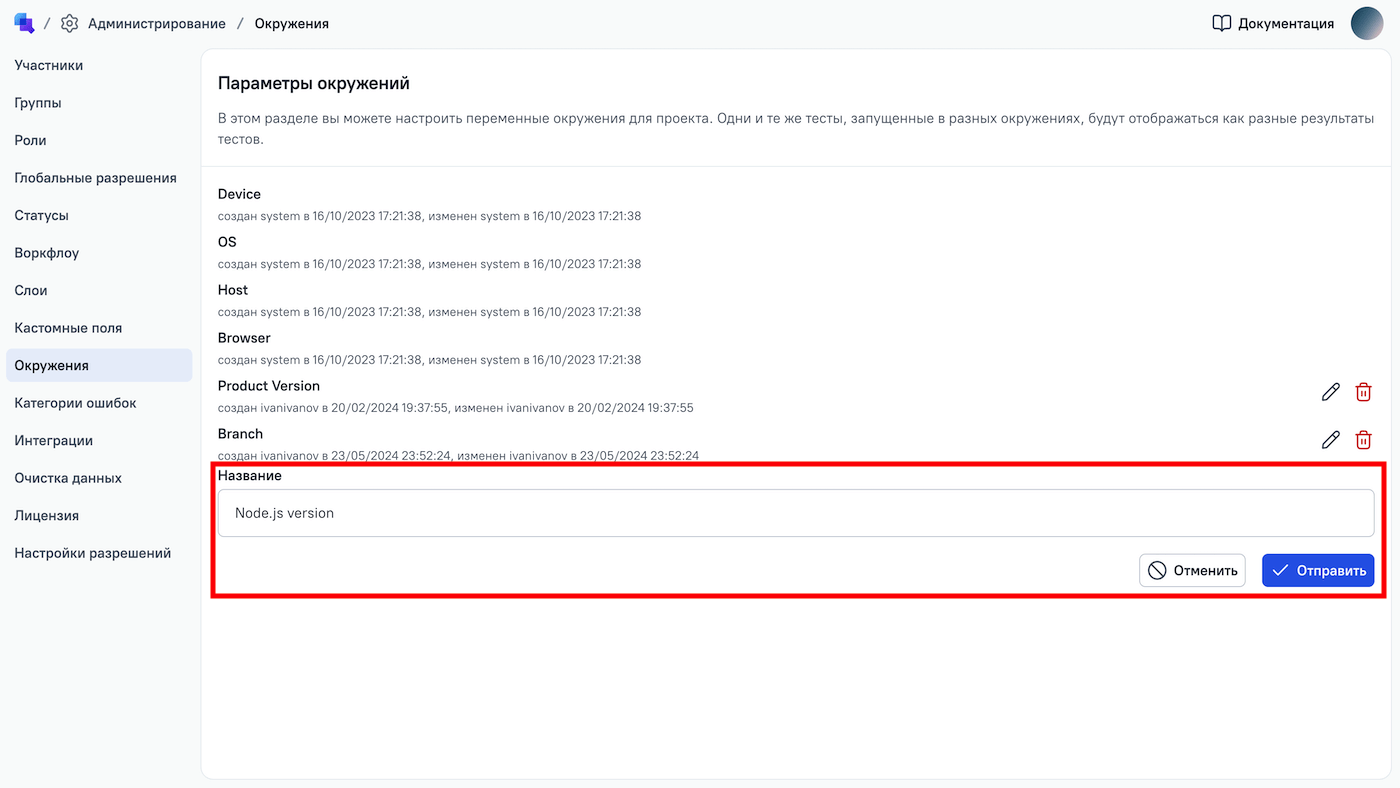Click the Название input field
Image resolution: width=1400 pixels, height=788 pixels.
click(x=795, y=513)
